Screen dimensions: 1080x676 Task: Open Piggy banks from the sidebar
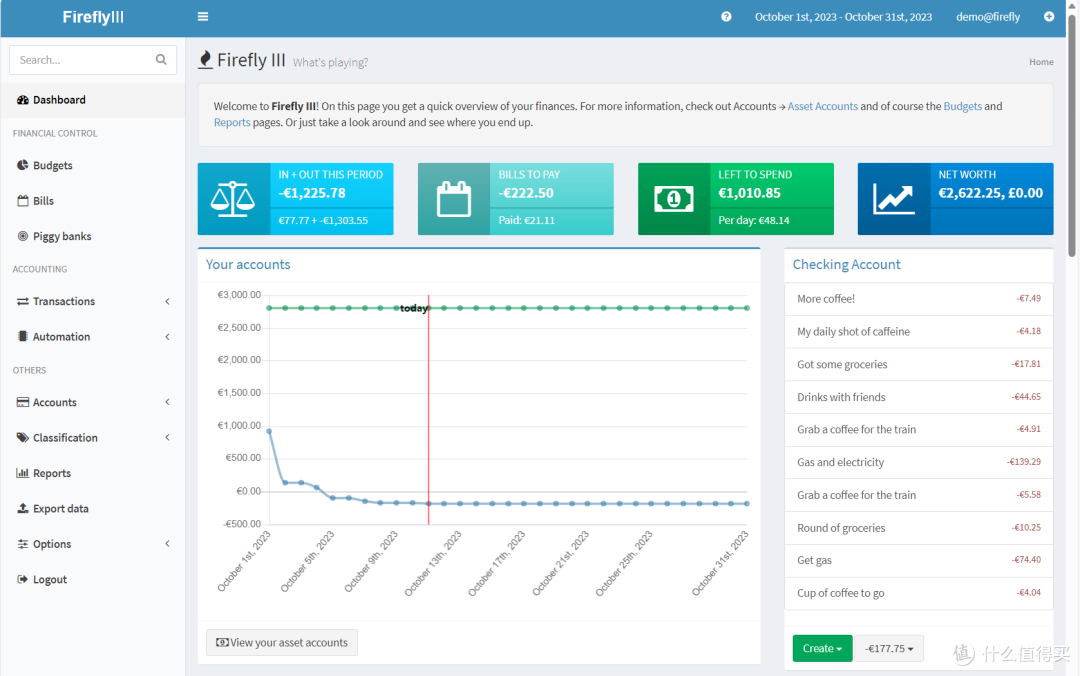coord(61,236)
